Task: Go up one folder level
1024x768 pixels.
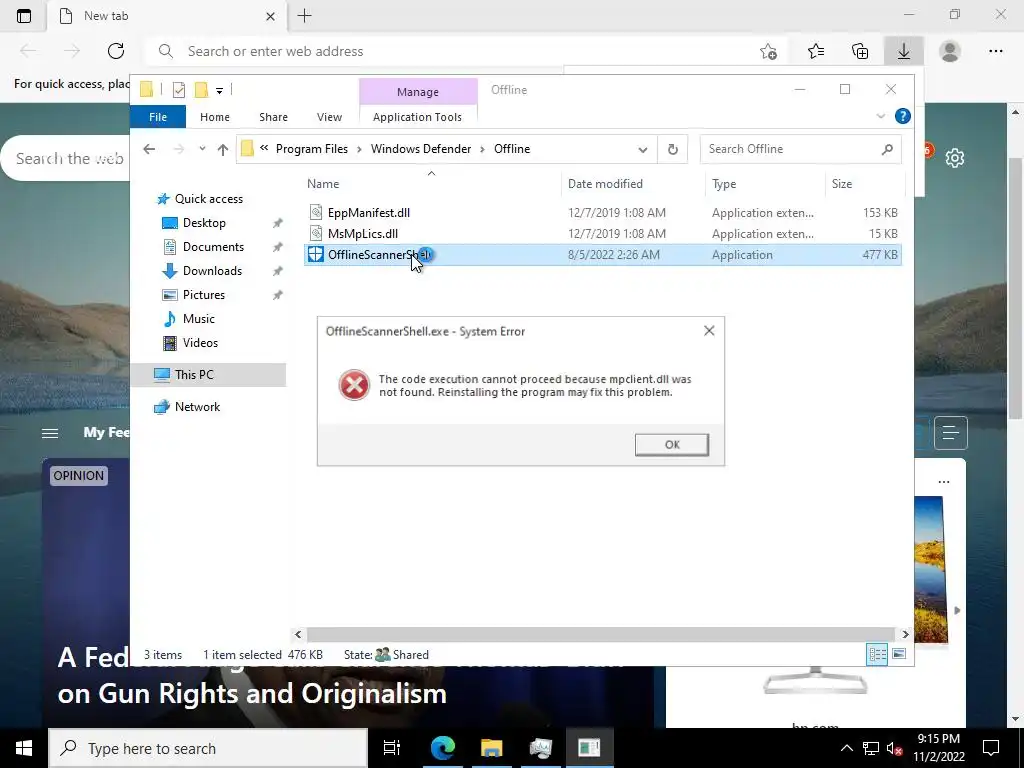Action: 223,150
